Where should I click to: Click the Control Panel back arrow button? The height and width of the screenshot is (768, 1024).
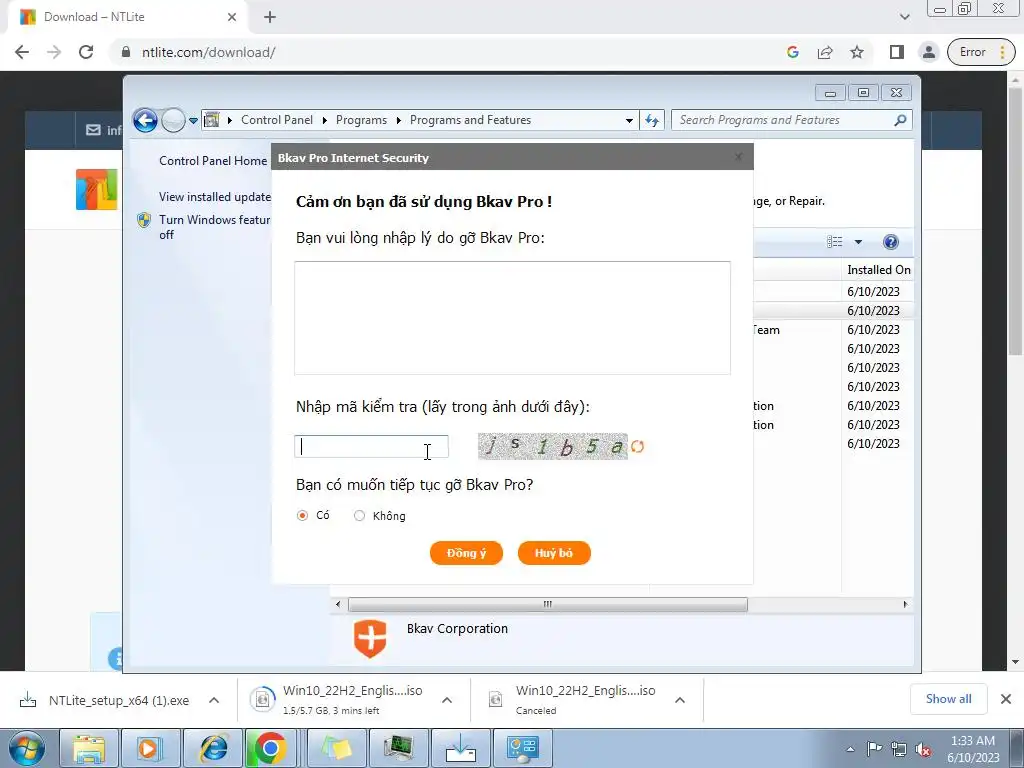pos(145,120)
